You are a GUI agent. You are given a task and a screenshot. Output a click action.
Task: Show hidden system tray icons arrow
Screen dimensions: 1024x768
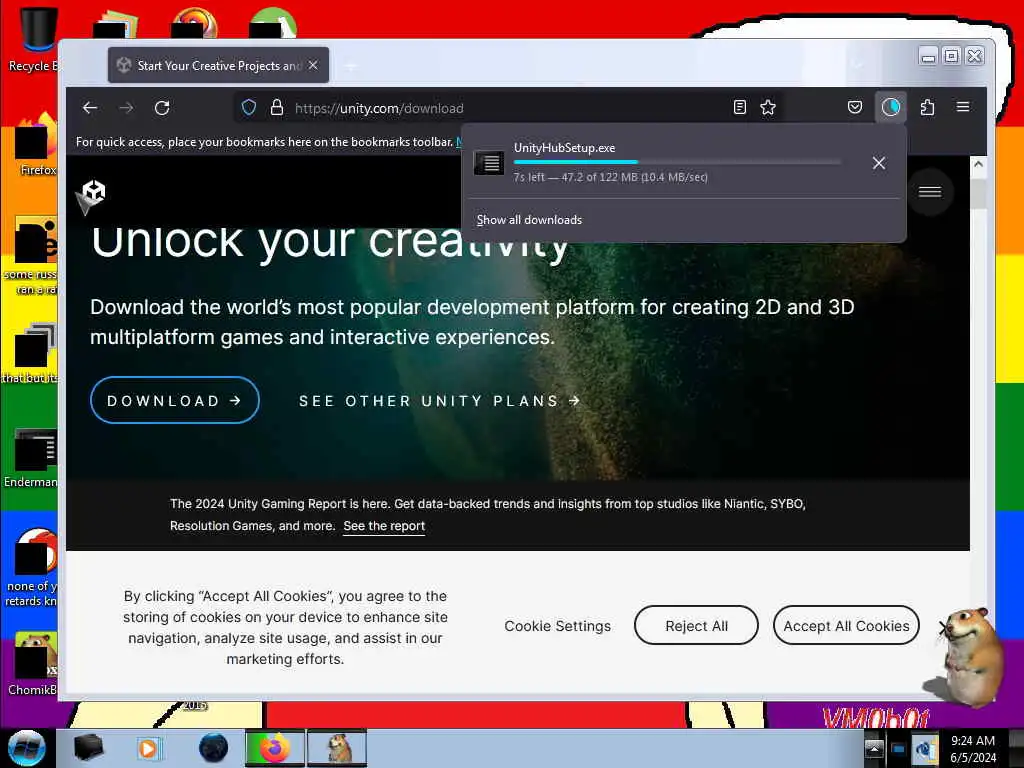874,748
